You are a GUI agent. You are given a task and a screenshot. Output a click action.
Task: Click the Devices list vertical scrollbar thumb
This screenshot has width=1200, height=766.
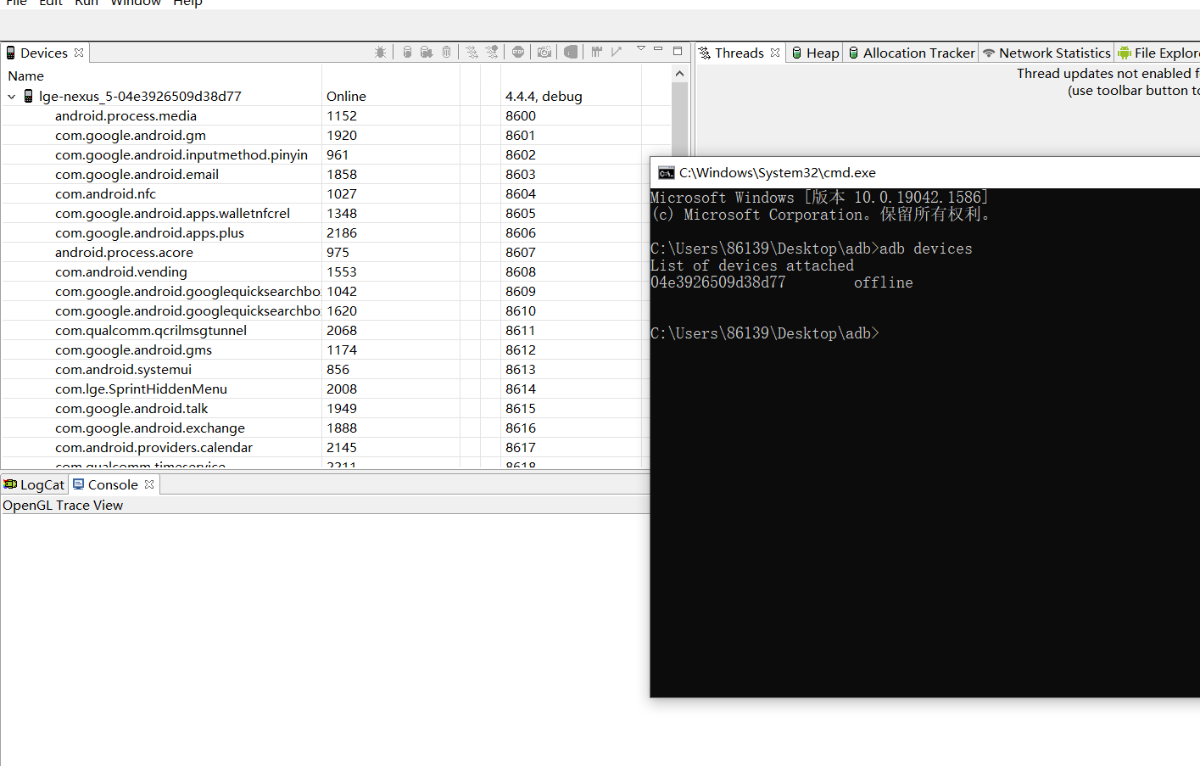(680, 120)
